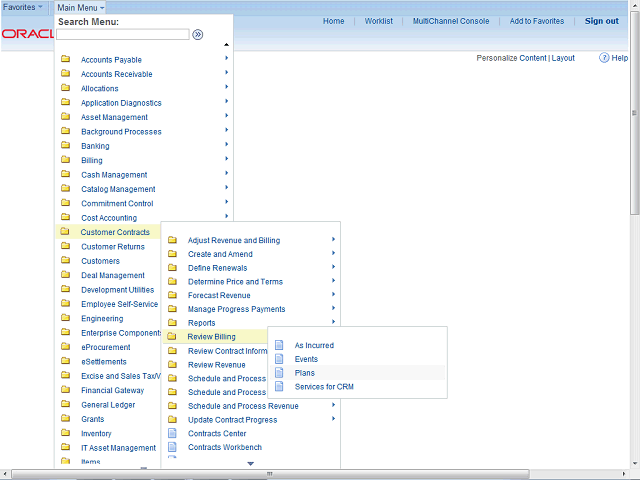
Task: Select Commitment Control menu entry
Action: tap(117, 204)
